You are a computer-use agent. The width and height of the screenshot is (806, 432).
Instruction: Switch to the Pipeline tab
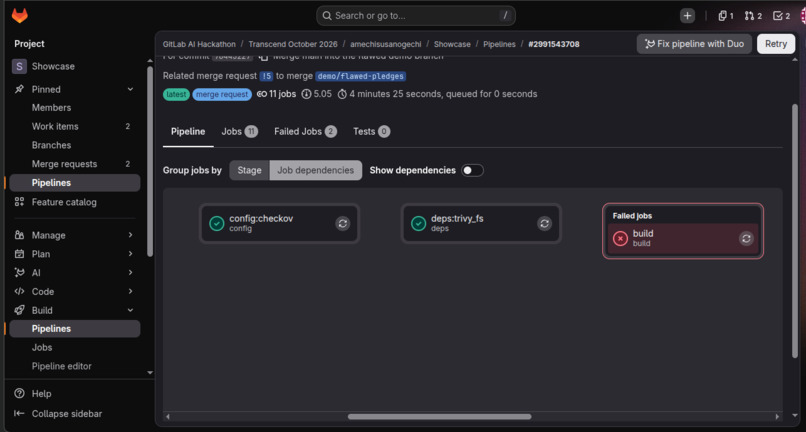coord(188,132)
